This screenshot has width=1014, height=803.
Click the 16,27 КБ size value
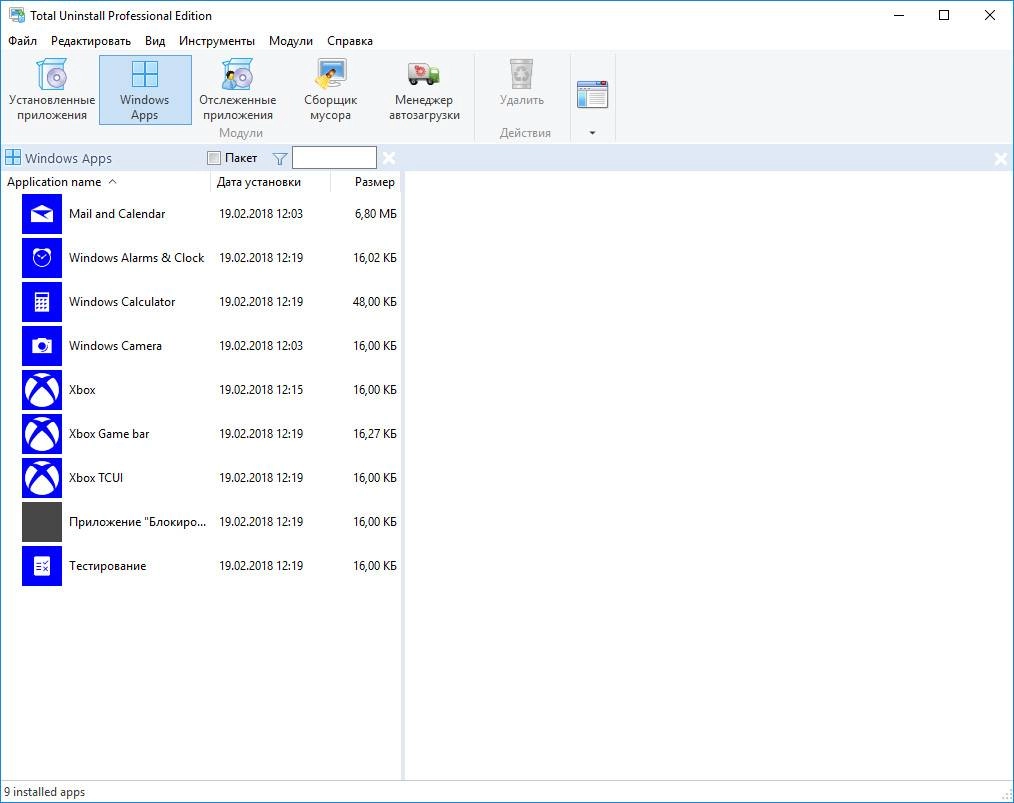pyautogui.click(x=374, y=434)
